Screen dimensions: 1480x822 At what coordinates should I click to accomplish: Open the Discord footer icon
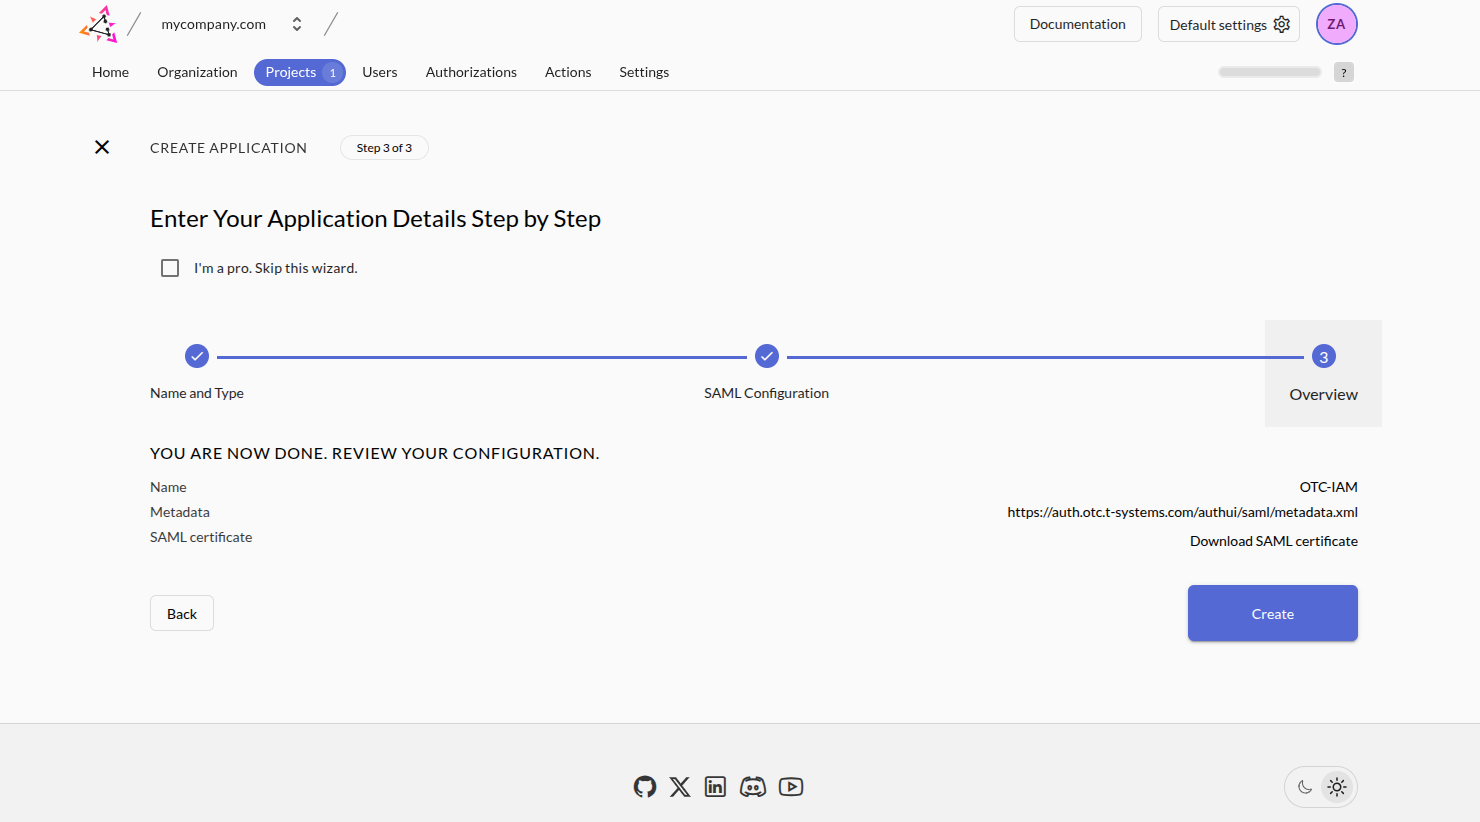tap(753, 787)
